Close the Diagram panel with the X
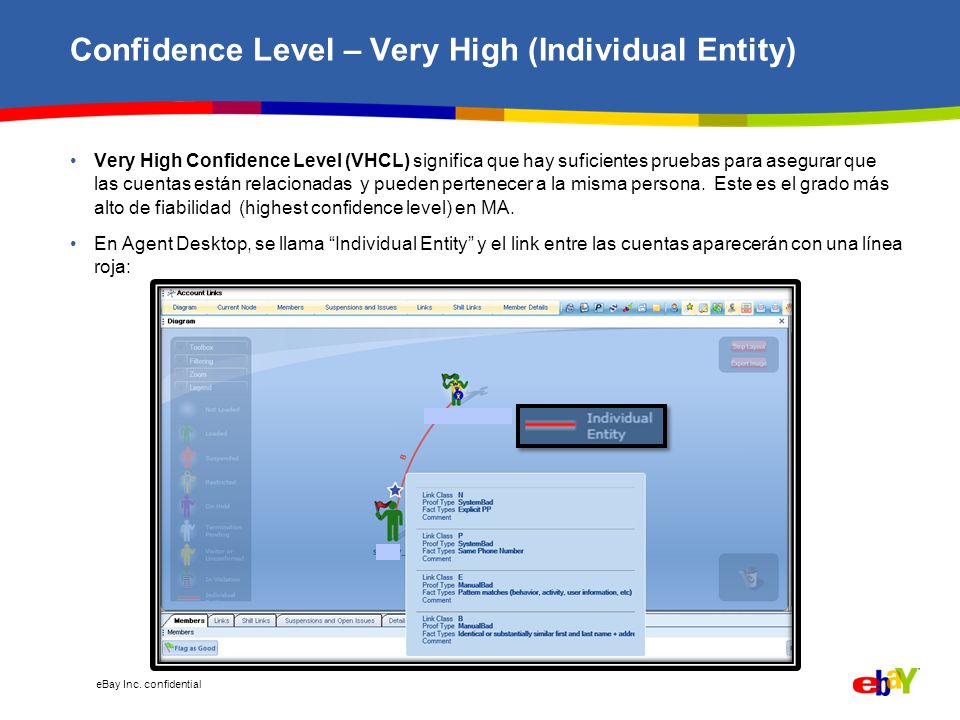 tap(781, 321)
